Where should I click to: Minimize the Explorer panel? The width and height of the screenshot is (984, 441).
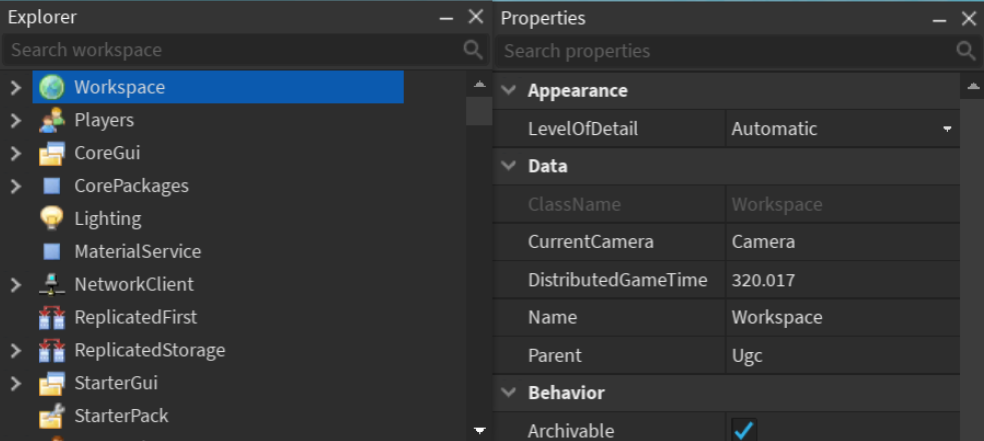pos(446,18)
